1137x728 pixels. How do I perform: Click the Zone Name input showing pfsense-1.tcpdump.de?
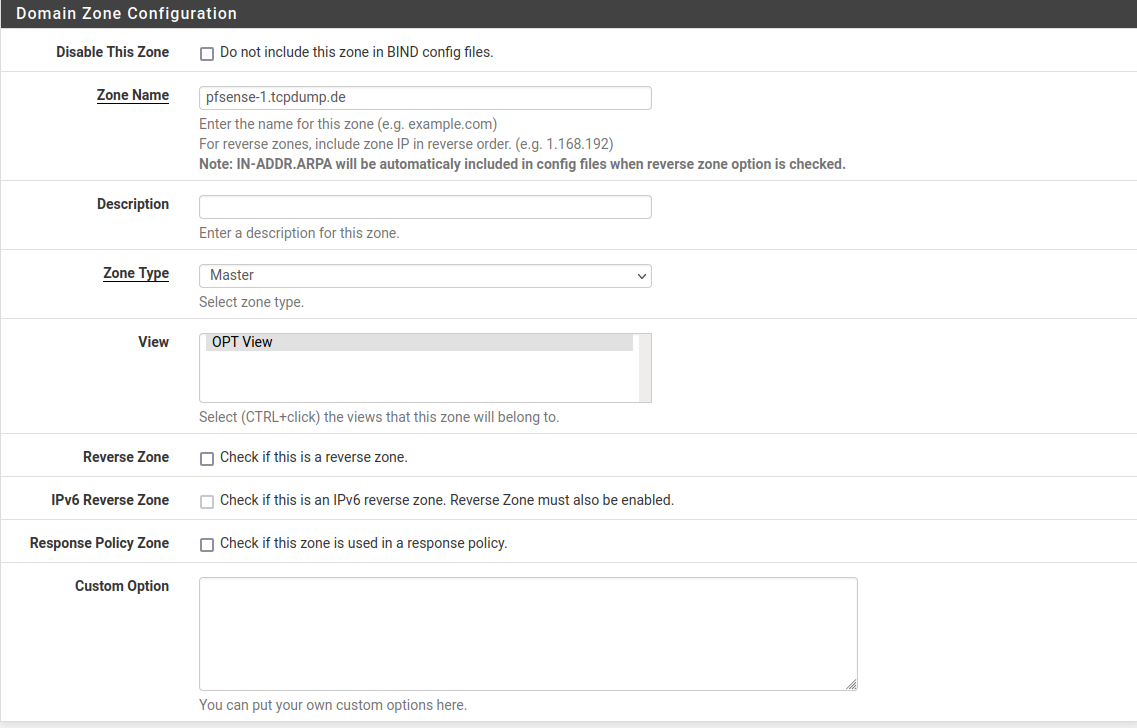[425, 97]
